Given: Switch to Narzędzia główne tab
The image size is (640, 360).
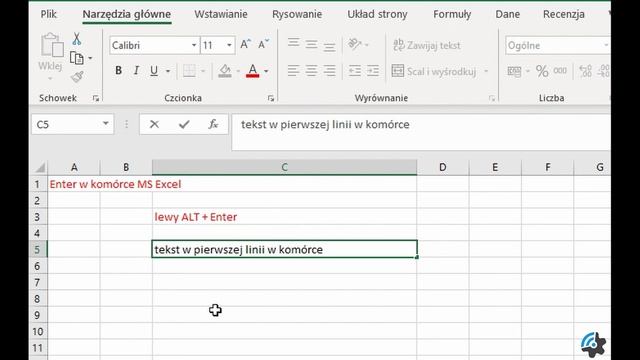Looking at the screenshot, I should 127,14.
